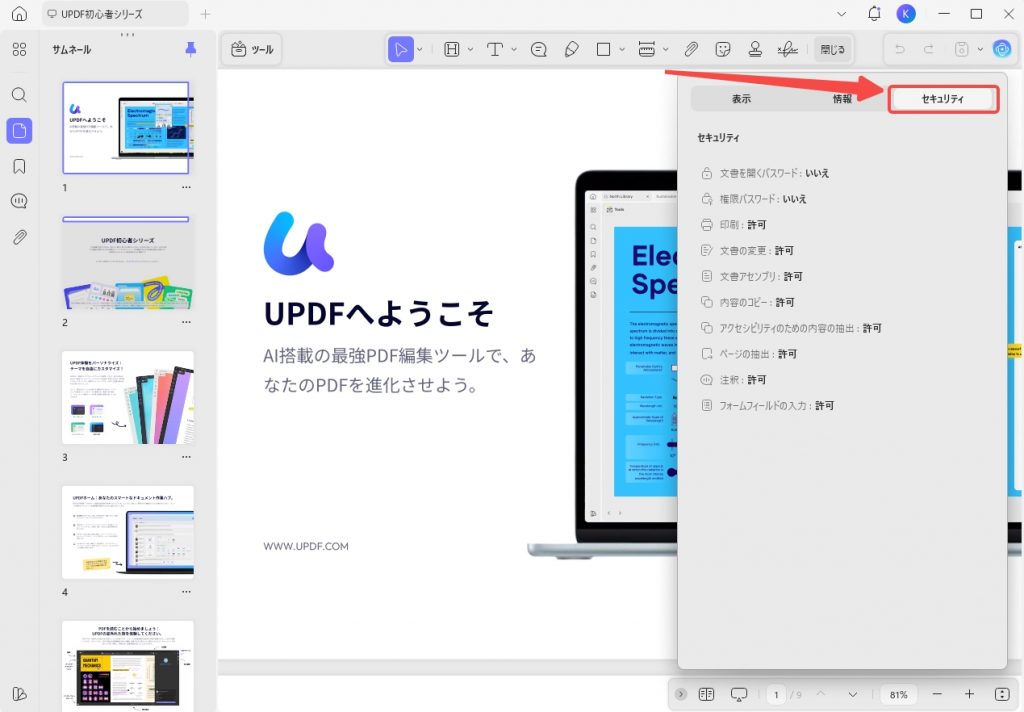The height and width of the screenshot is (712, 1024).
Task: Add a new tab with plus
Action: (205, 14)
